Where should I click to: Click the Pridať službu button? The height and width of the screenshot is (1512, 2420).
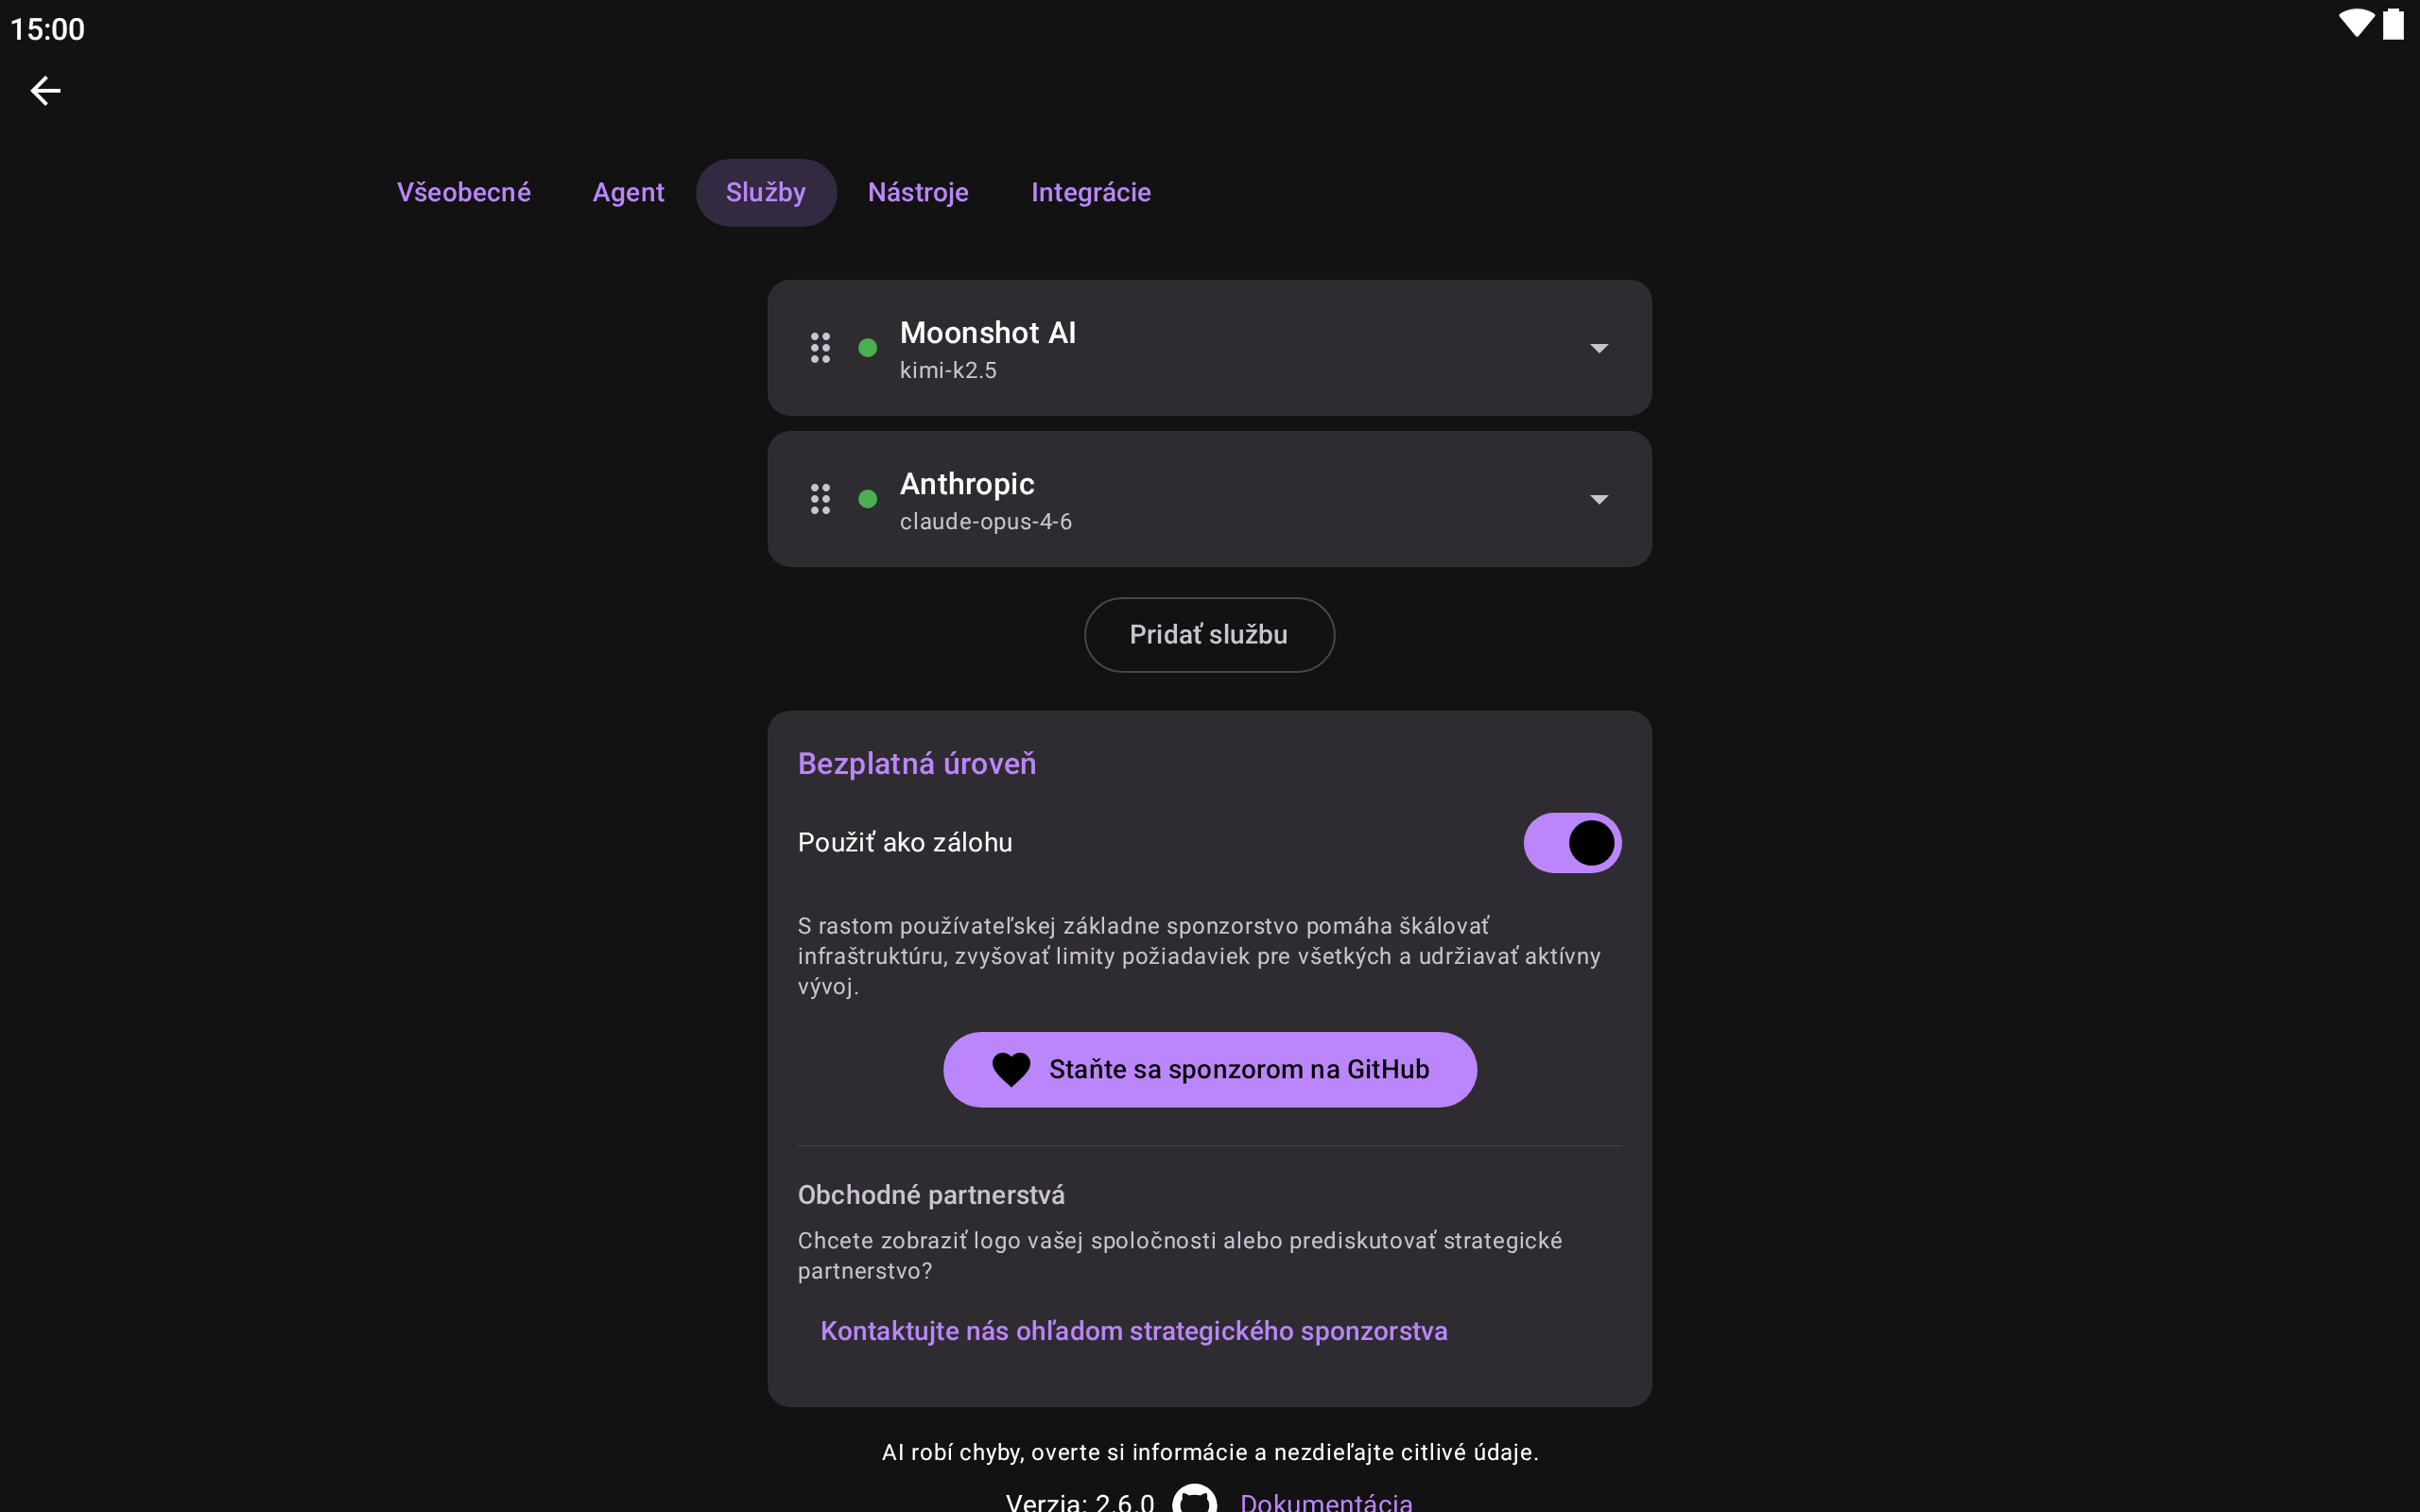pyautogui.click(x=1209, y=635)
